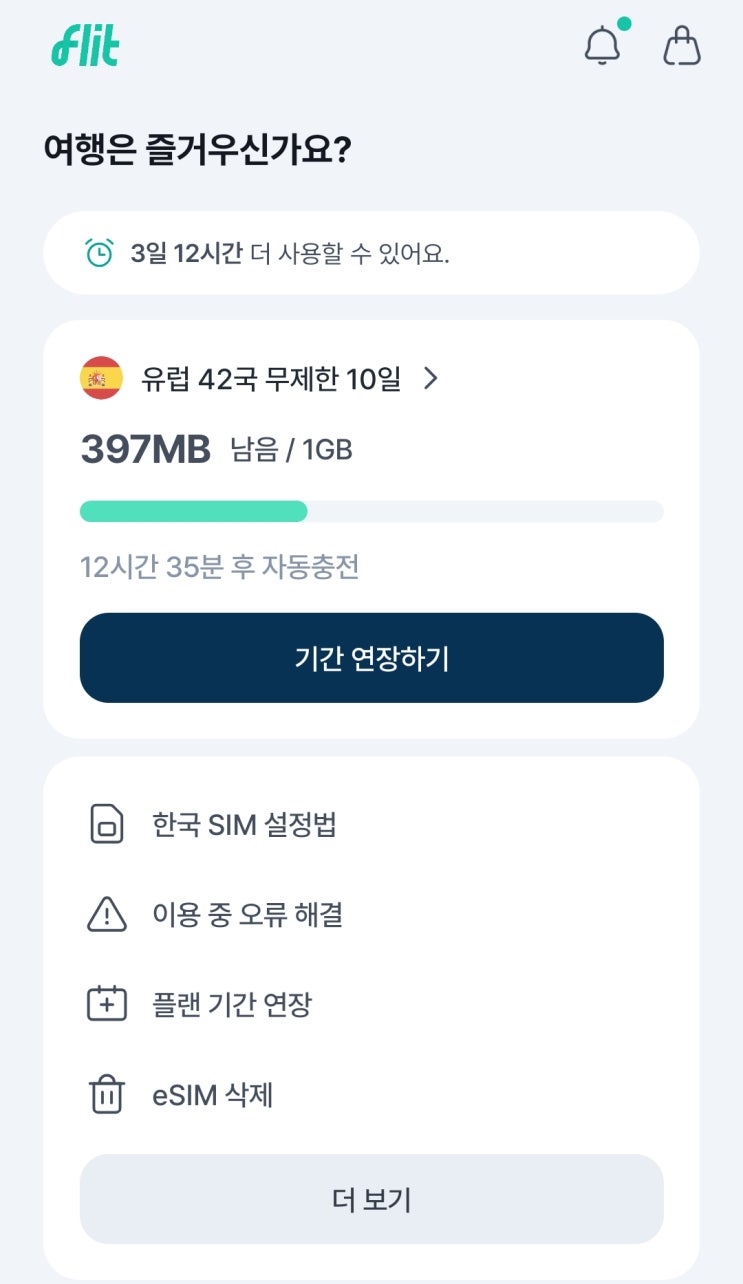This screenshot has width=743, height=1284.
Task: Select 이용 중 오류 해결
Action: click(x=247, y=914)
